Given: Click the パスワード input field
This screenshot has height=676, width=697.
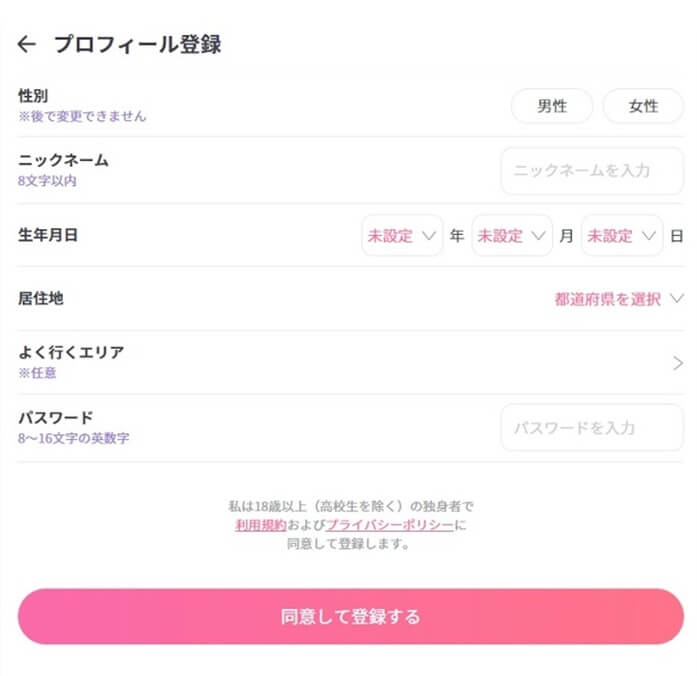Looking at the screenshot, I should 592,428.
